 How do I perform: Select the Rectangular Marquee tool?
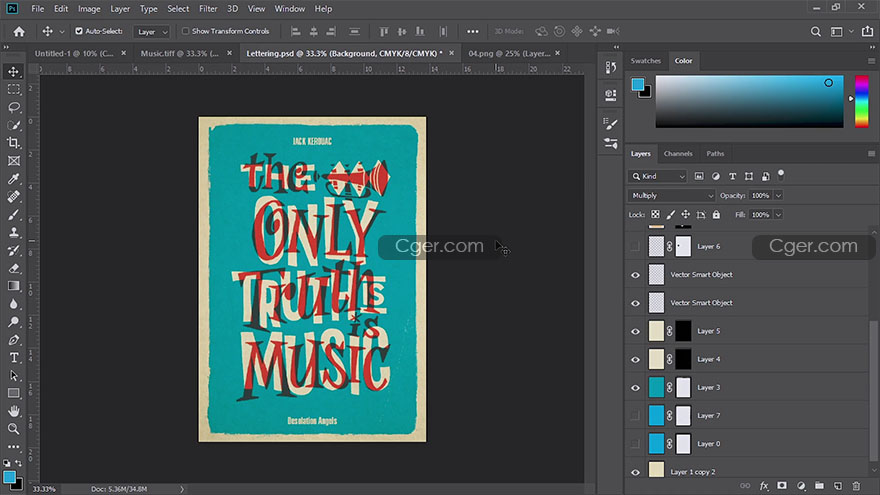click(13, 89)
